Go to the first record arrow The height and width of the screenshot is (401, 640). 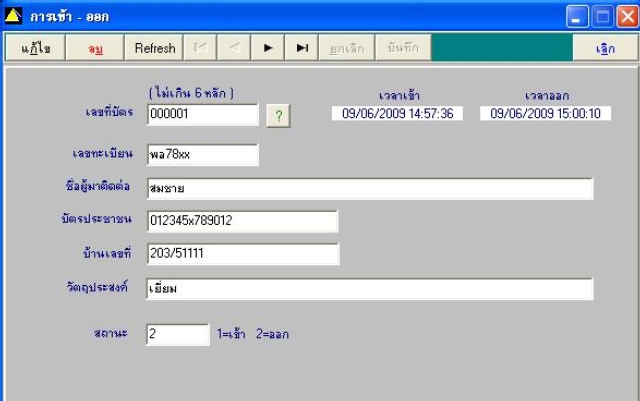point(200,48)
